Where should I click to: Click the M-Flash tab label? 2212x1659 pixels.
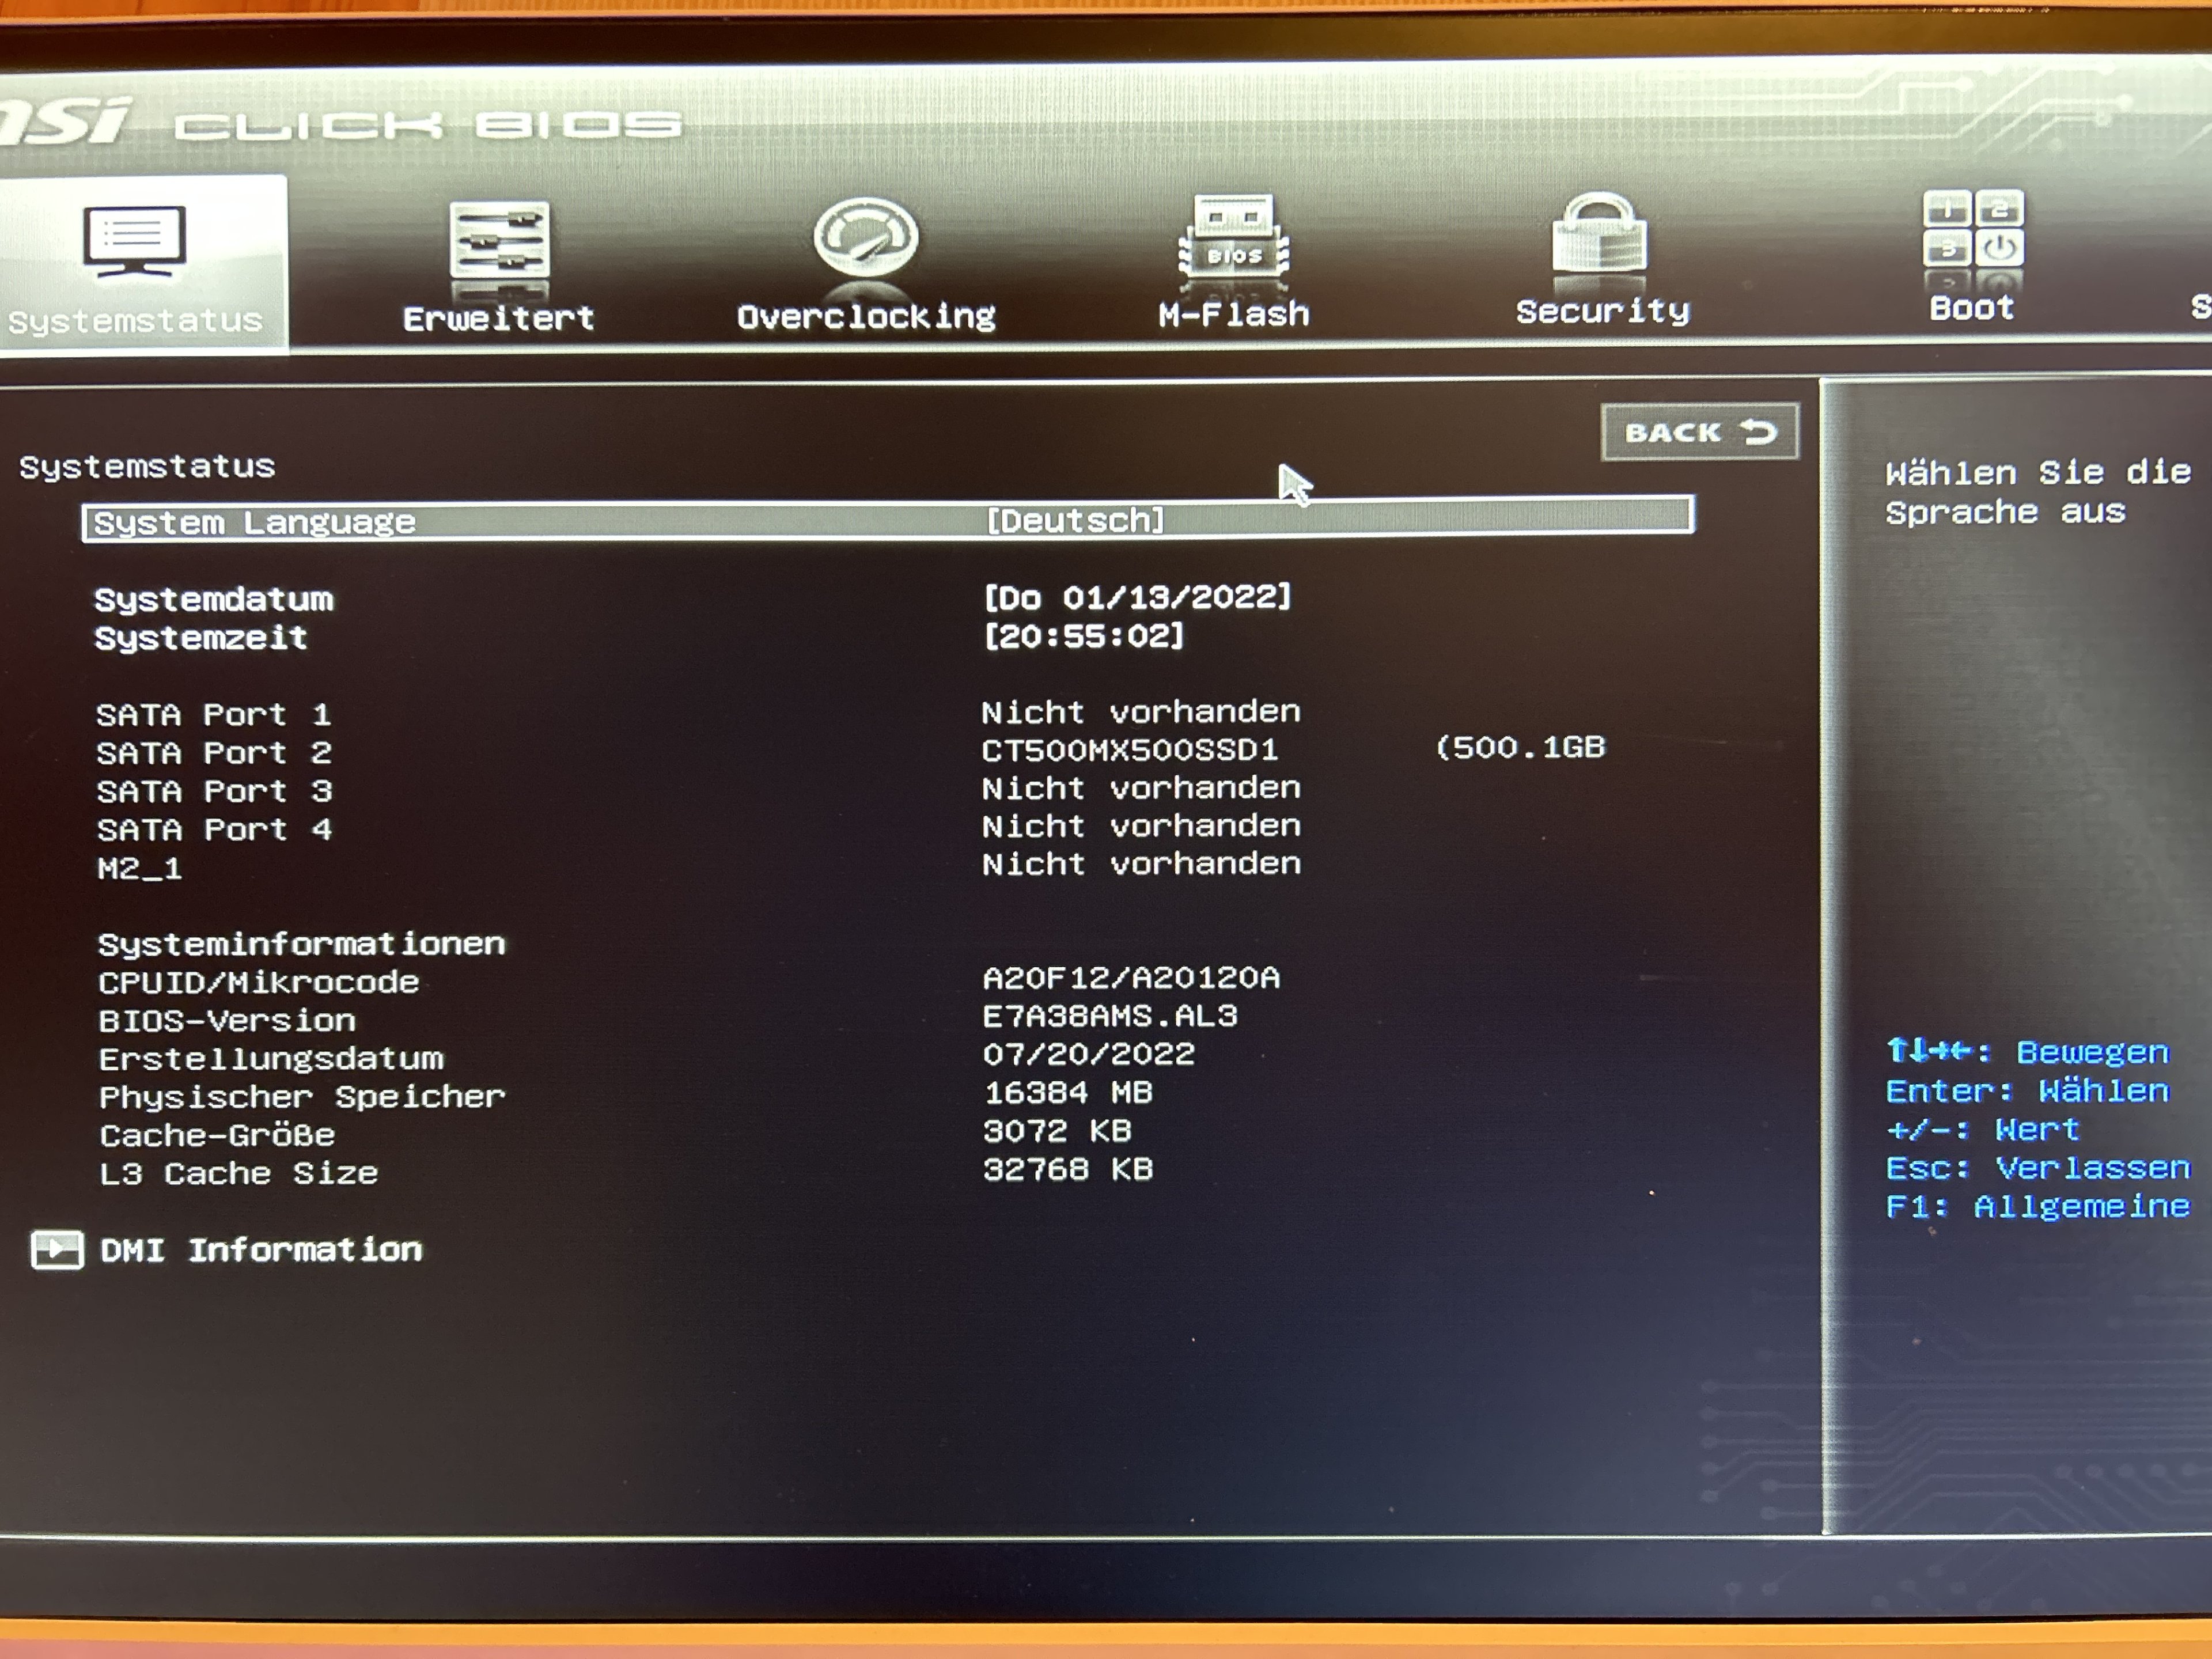point(1233,314)
